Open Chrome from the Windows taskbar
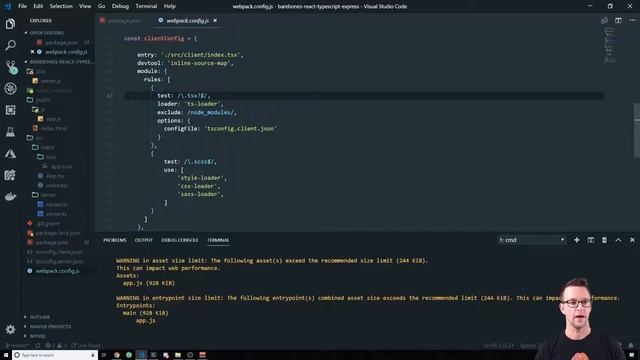This screenshot has height=360, width=640. 116,355
